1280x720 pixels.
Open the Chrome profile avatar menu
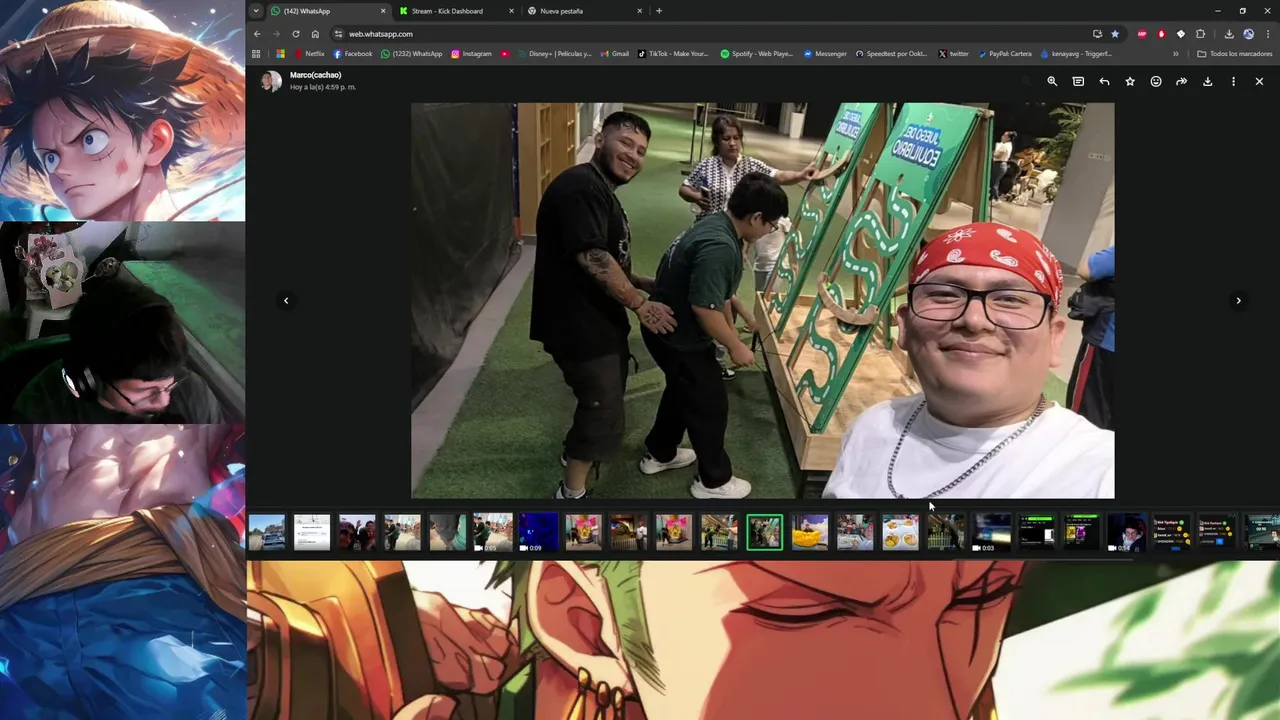tap(1248, 34)
